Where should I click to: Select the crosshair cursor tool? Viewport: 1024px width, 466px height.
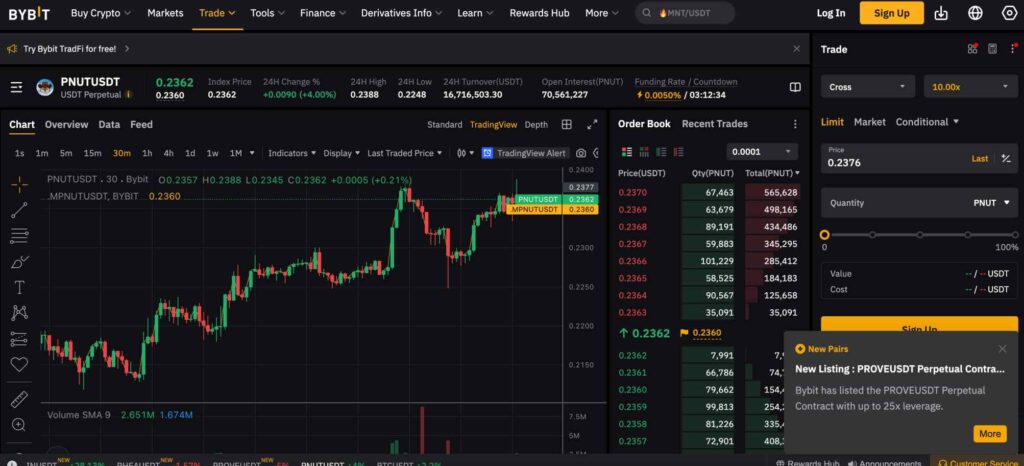(20, 185)
